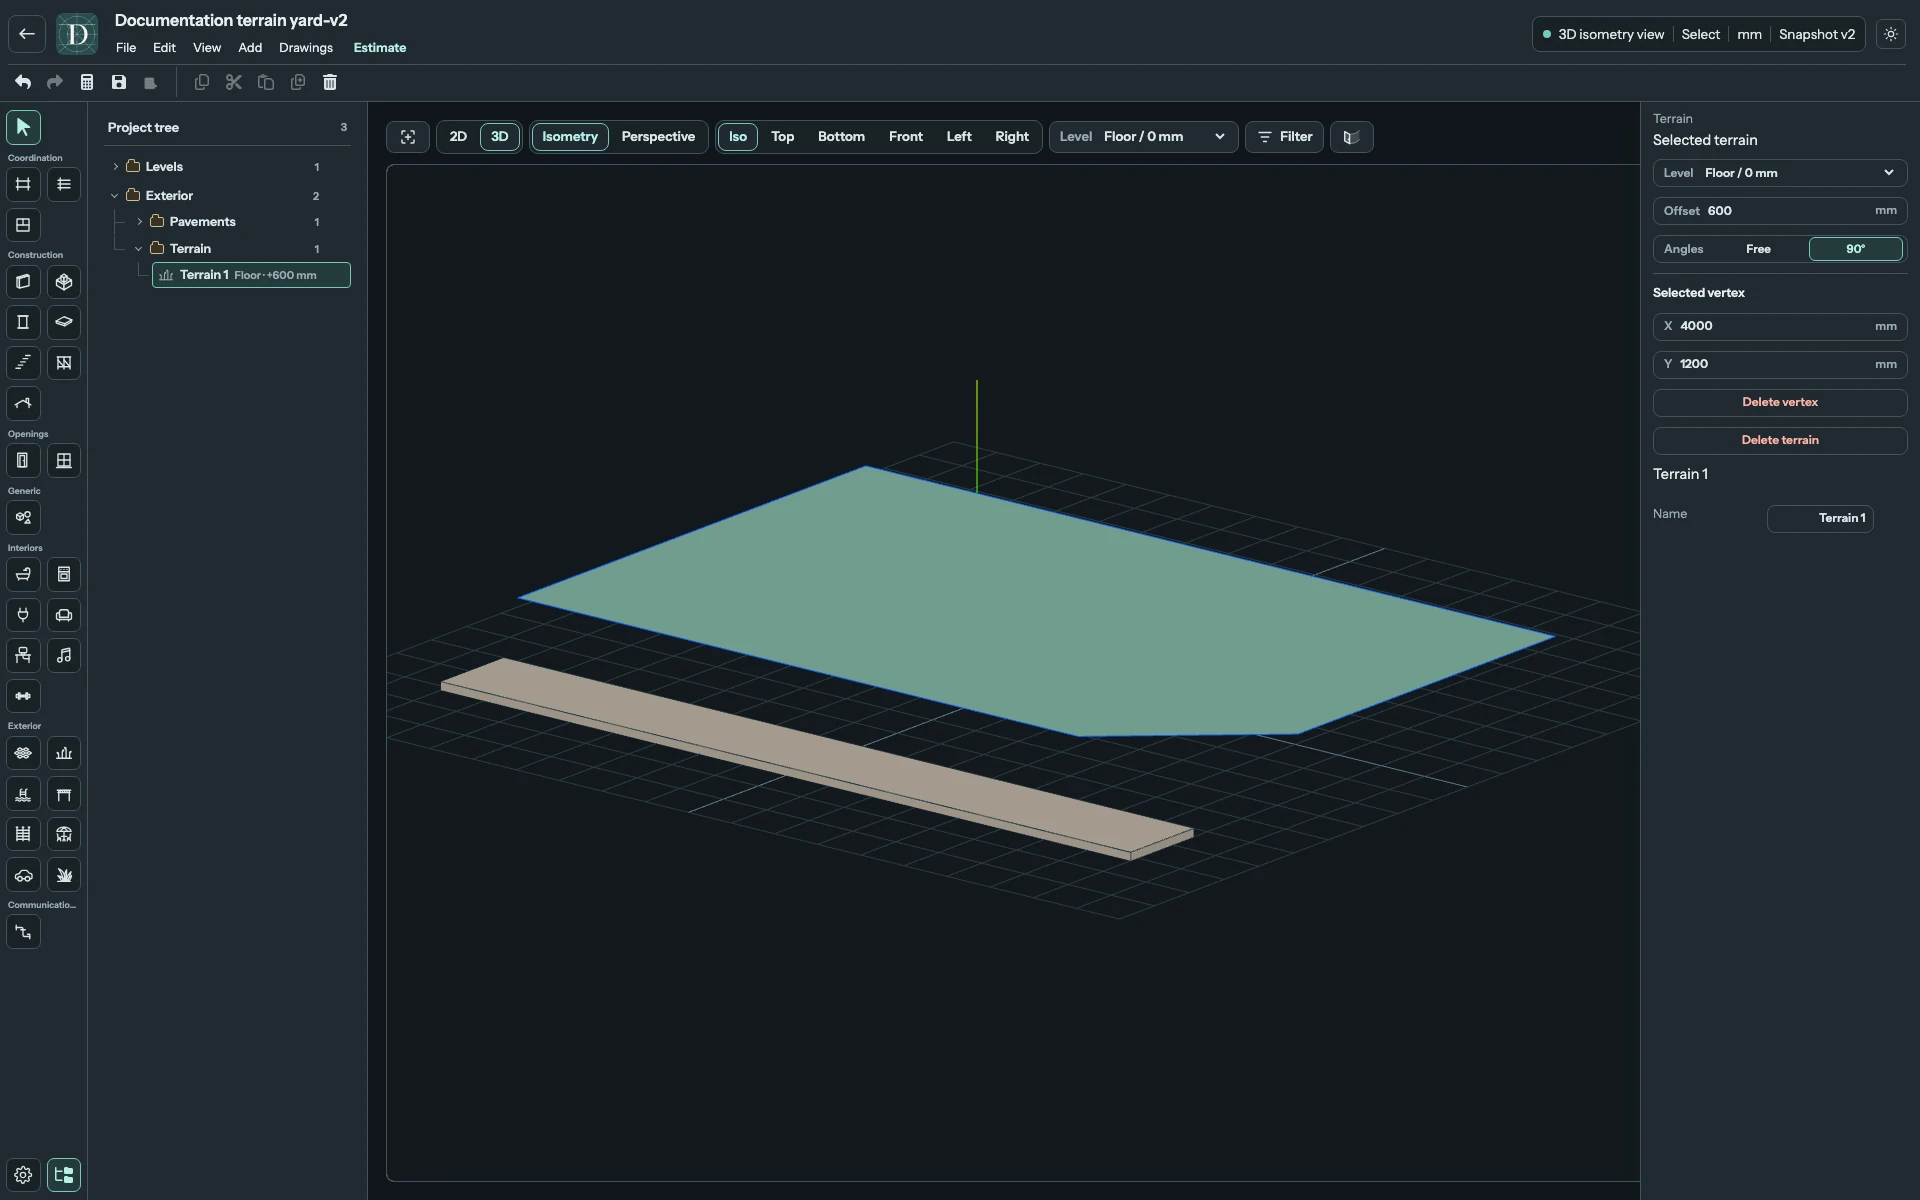The width and height of the screenshot is (1920, 1200).
Task: Fit view using the zoom-to-extents icon
Action: (x=408, y=137)
